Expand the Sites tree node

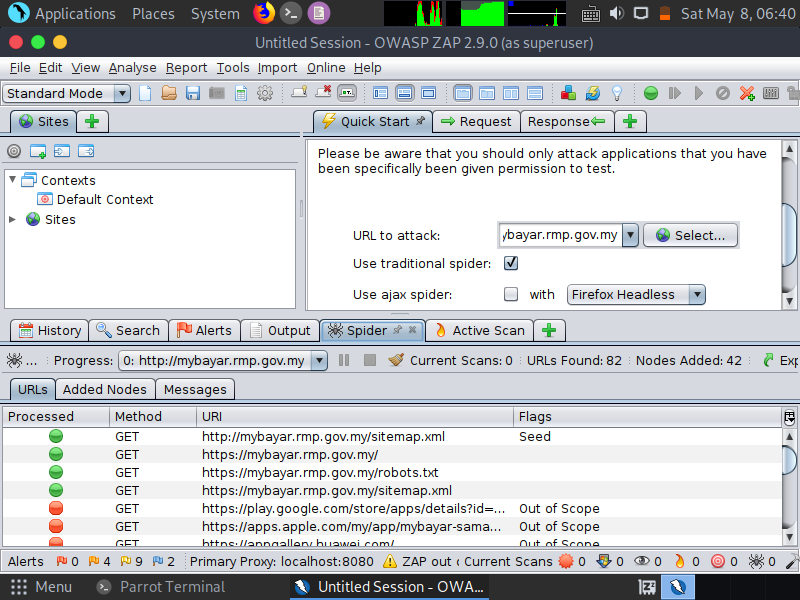pos(12,219)
